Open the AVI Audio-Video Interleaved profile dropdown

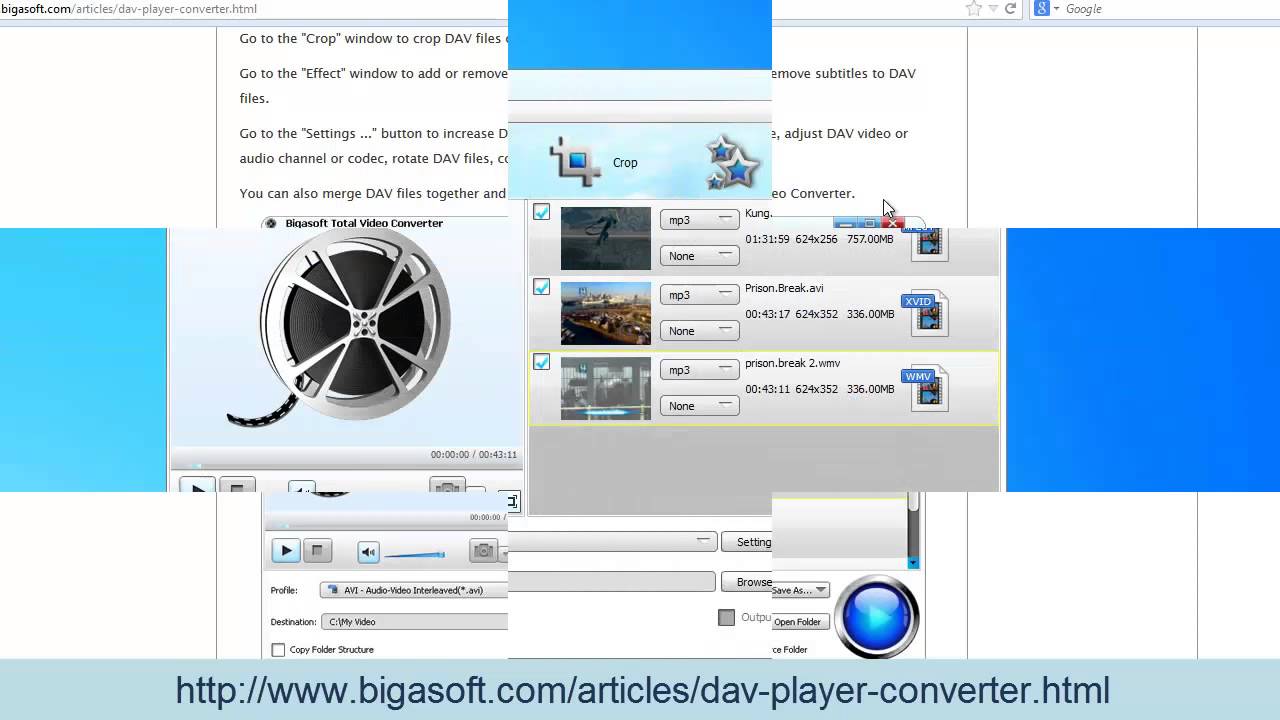[414, 590]
